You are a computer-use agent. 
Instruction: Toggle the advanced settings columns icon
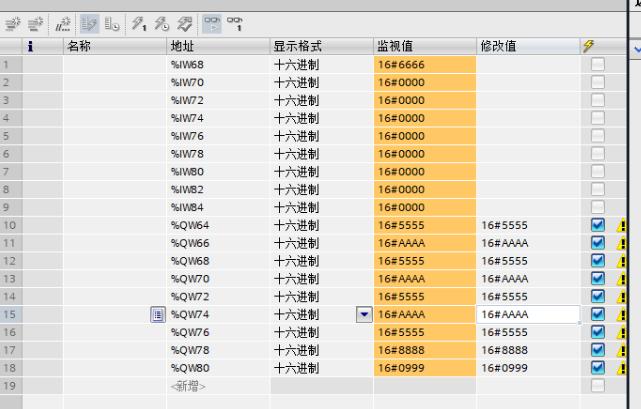tap(112, 24)
